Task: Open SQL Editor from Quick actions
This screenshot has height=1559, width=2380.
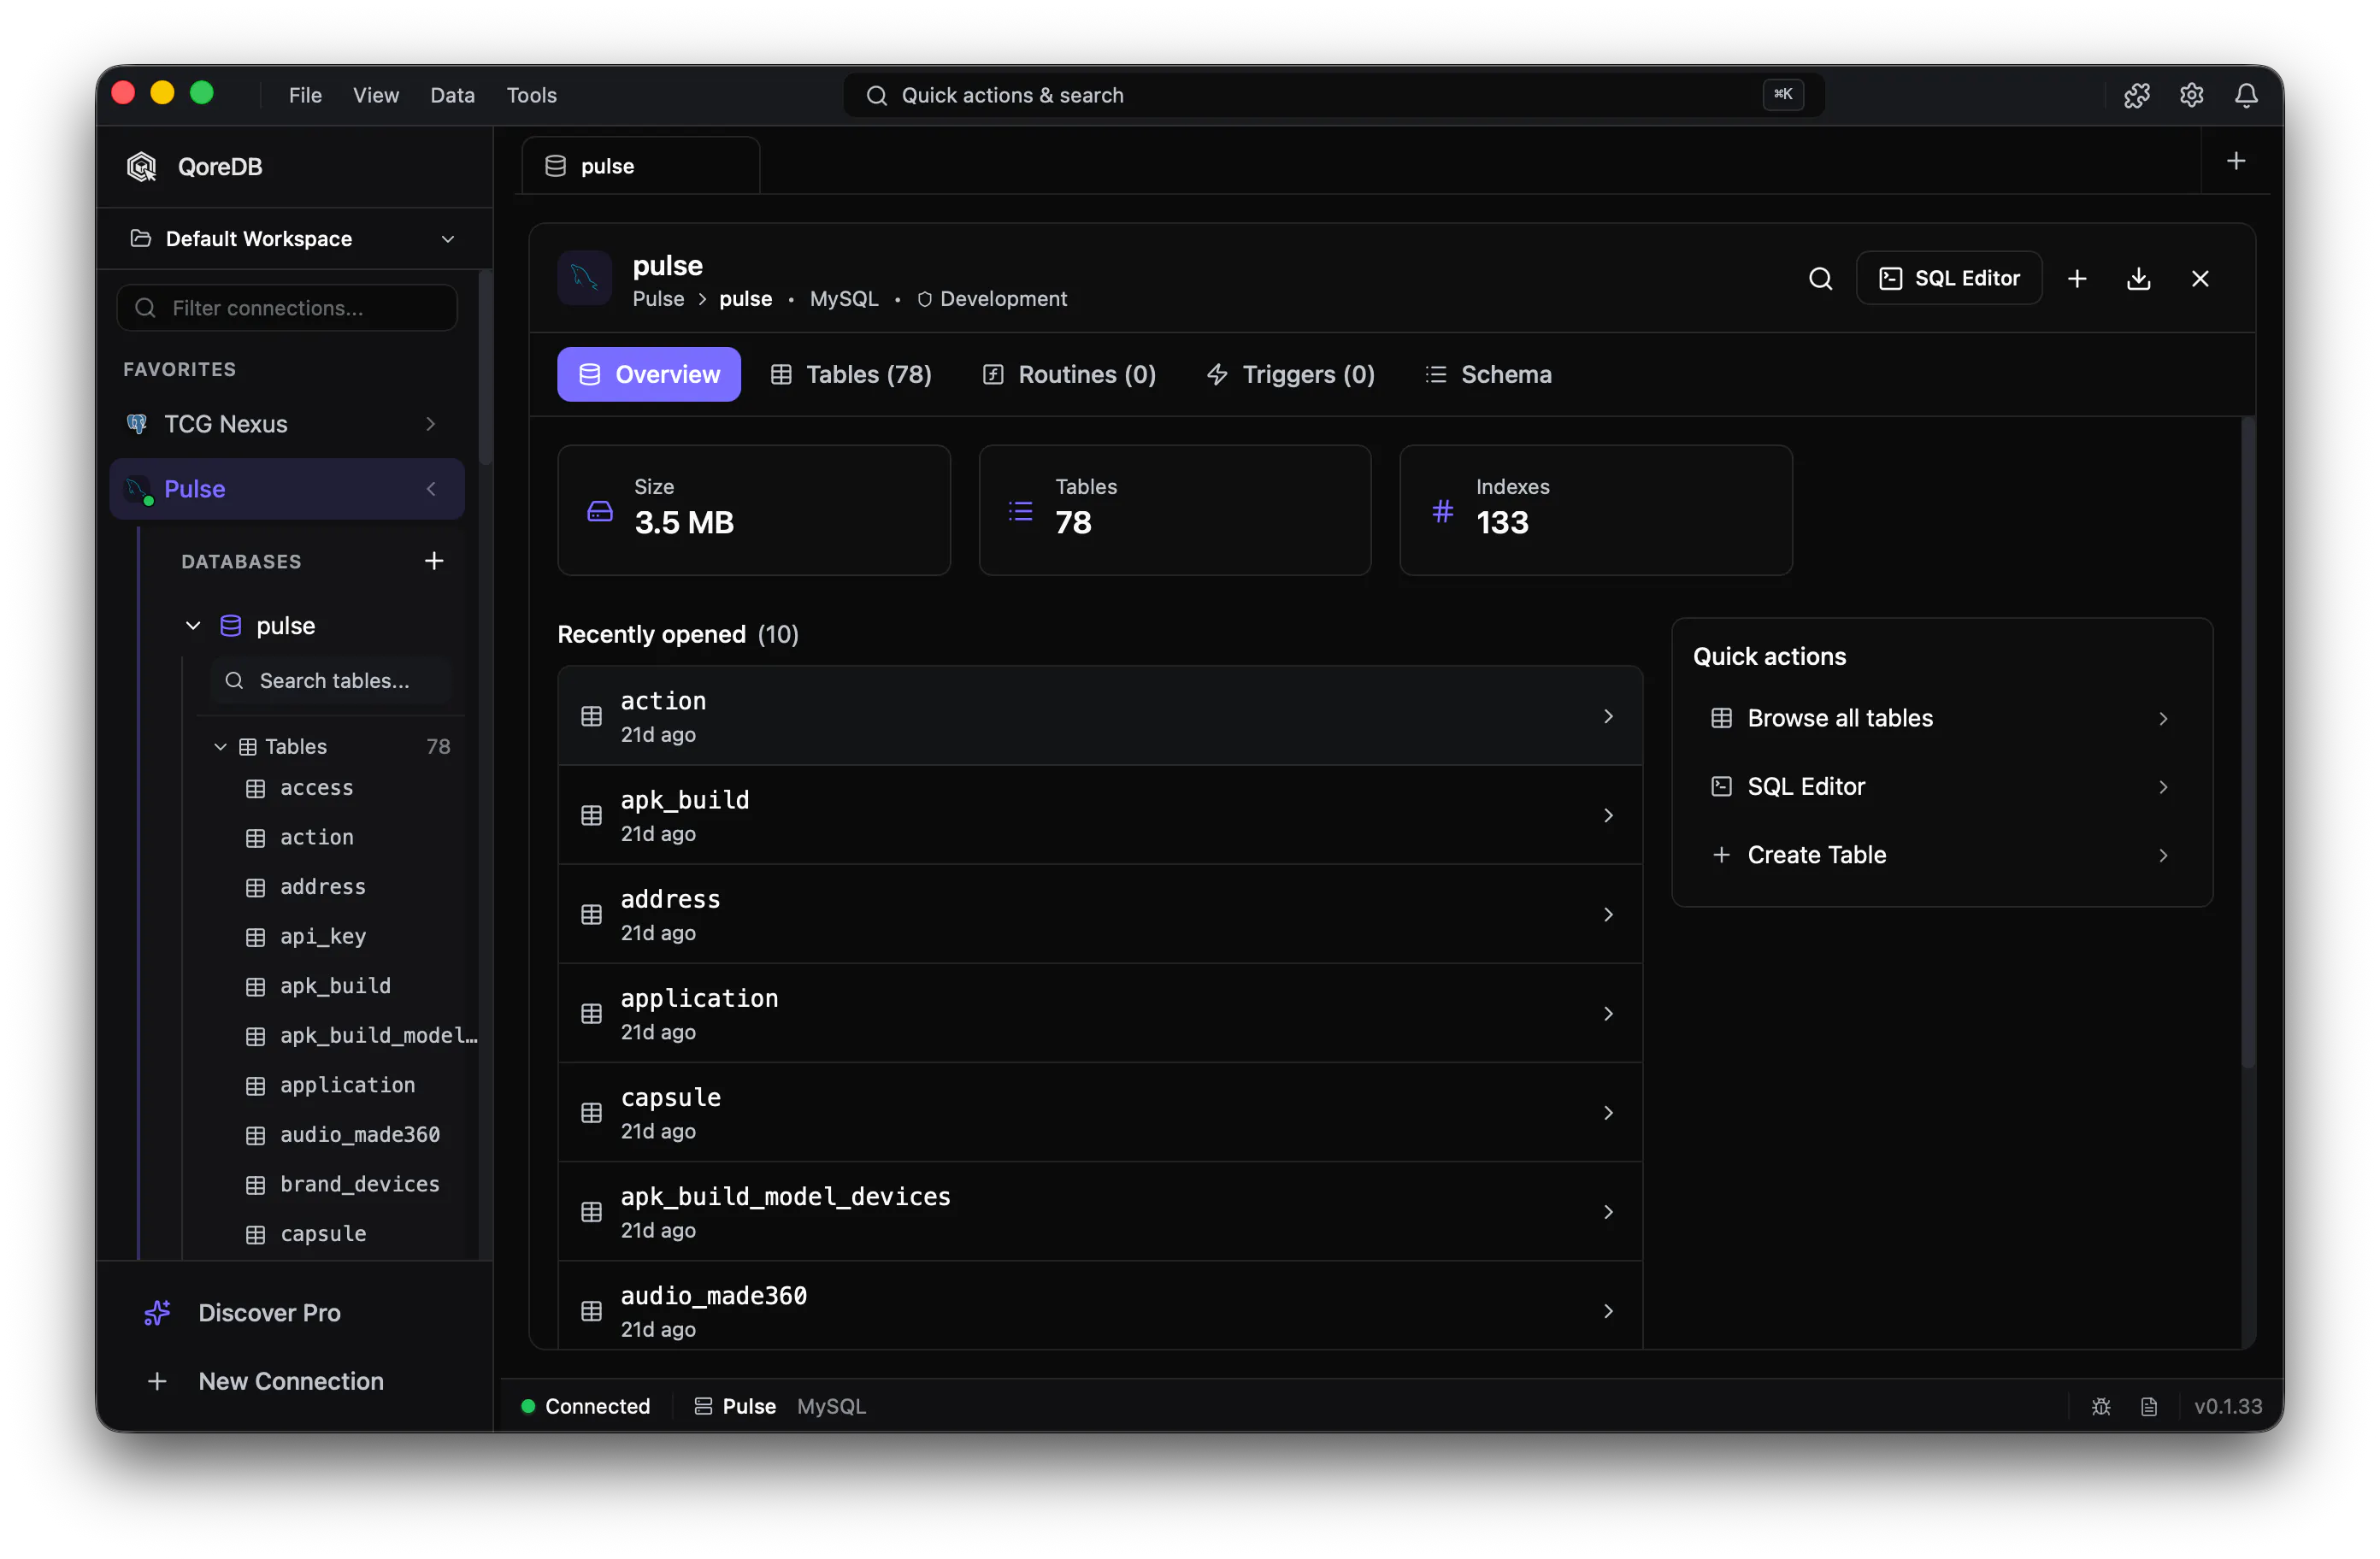Action: pos(1942,786)
